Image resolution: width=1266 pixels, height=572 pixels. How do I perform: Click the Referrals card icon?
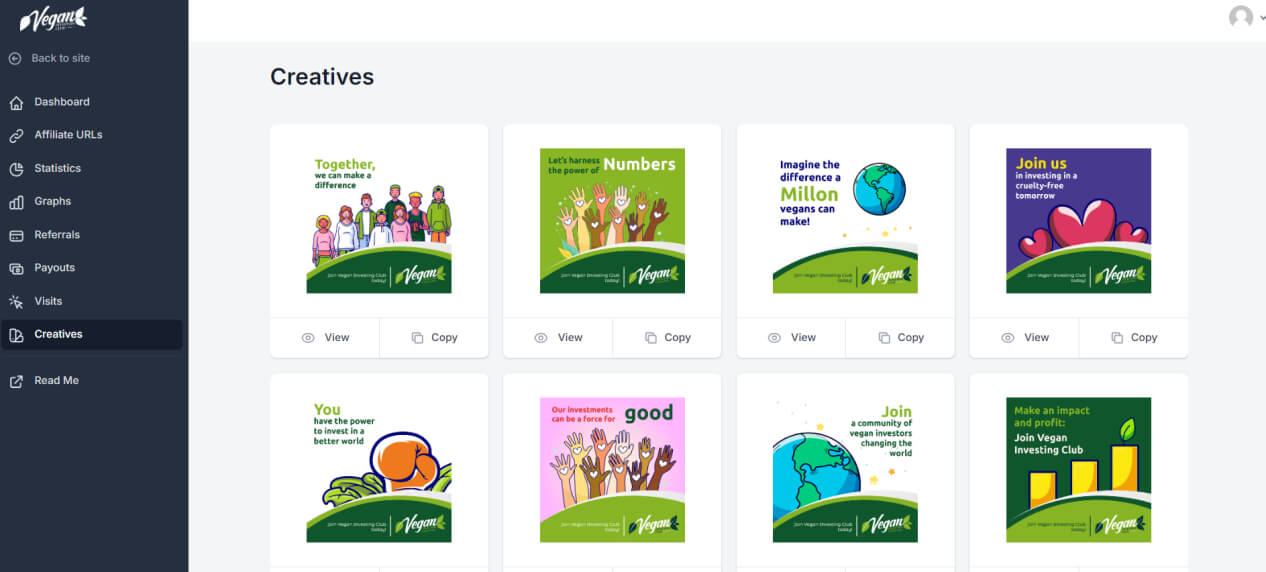tap(16, 235)
